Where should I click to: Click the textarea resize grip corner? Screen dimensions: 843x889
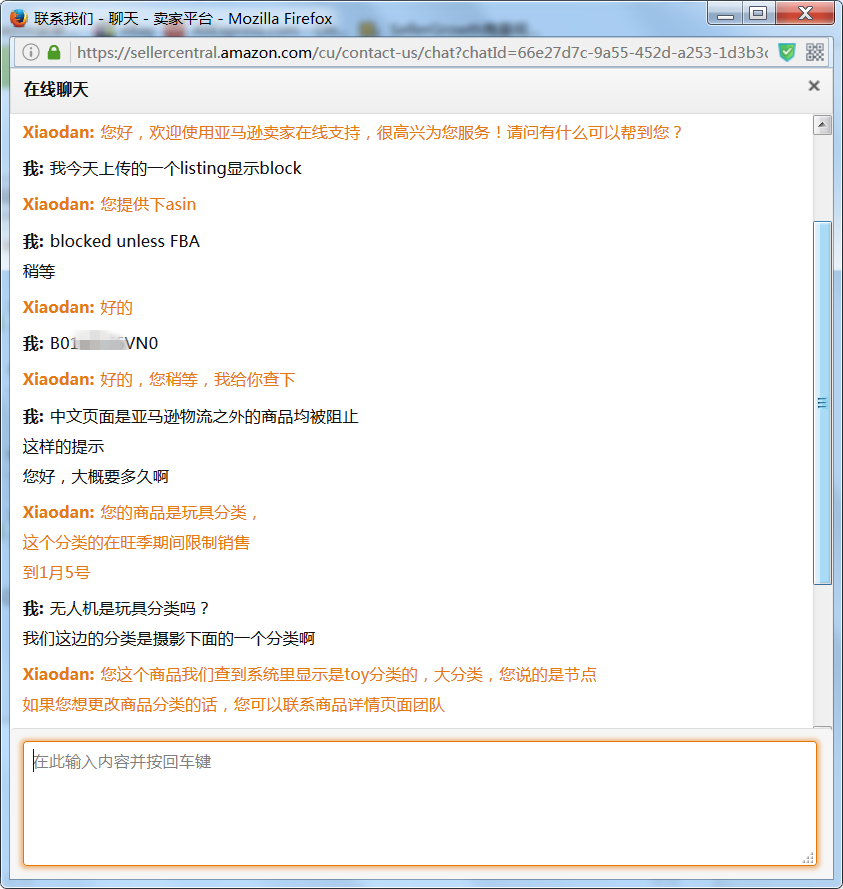point(808,857)
